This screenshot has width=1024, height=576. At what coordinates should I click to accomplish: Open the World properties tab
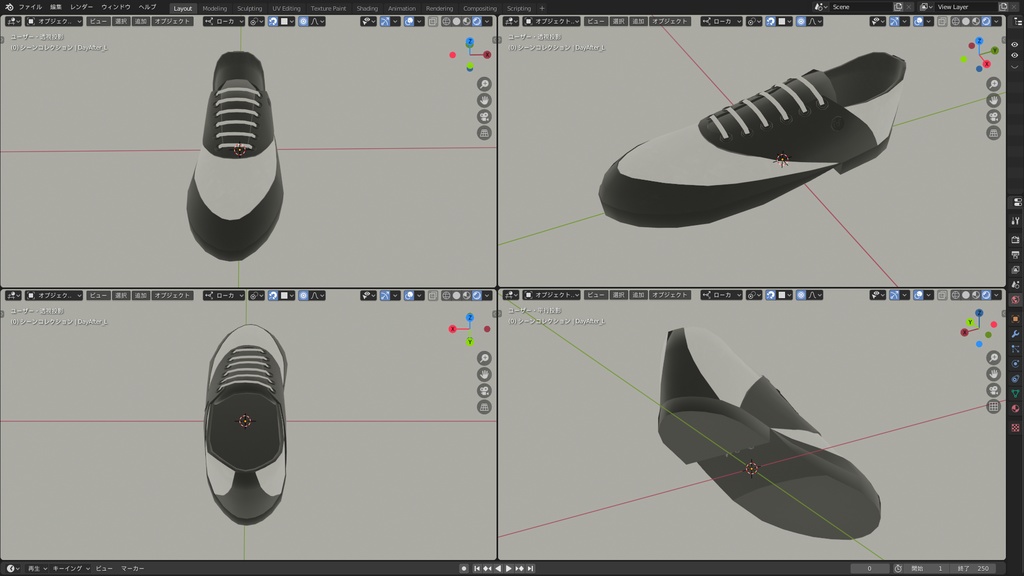pos(1016,300)
